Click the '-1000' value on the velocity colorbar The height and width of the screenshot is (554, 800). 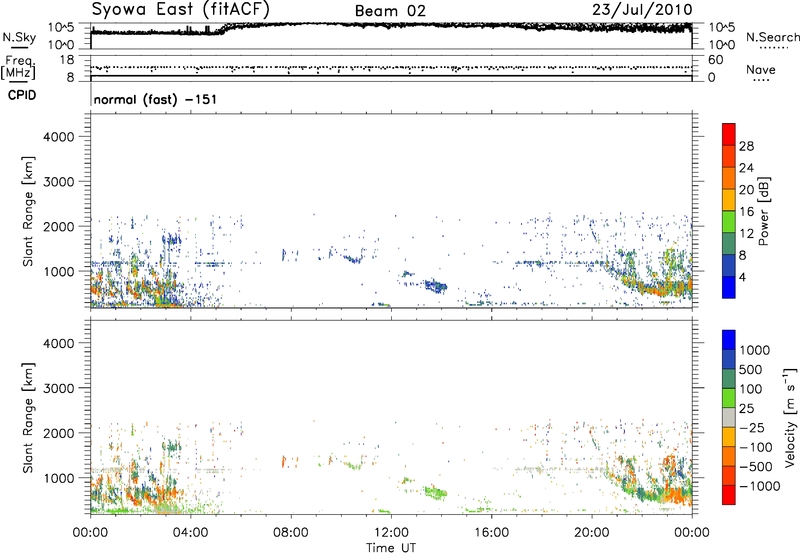pyautogui.click(x=760, y=486)
